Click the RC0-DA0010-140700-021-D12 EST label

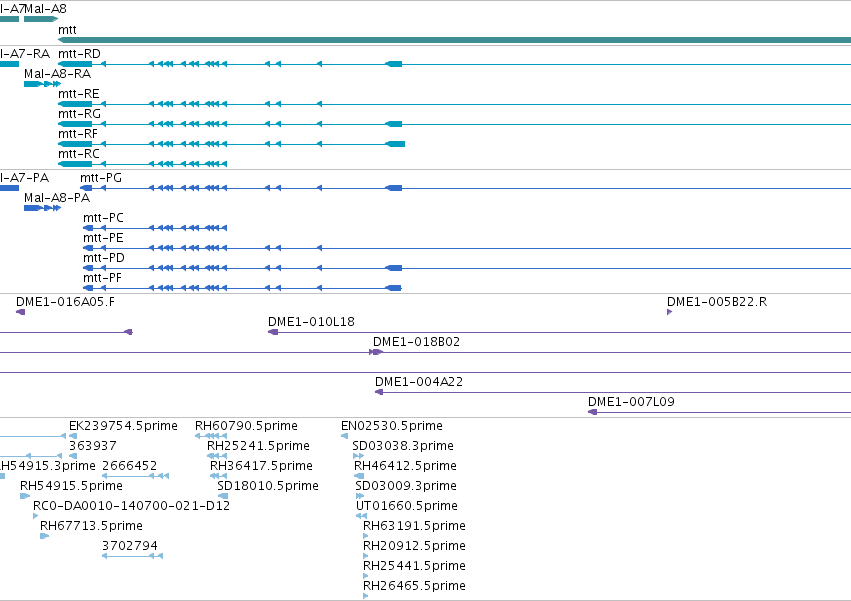coord(131,506)
